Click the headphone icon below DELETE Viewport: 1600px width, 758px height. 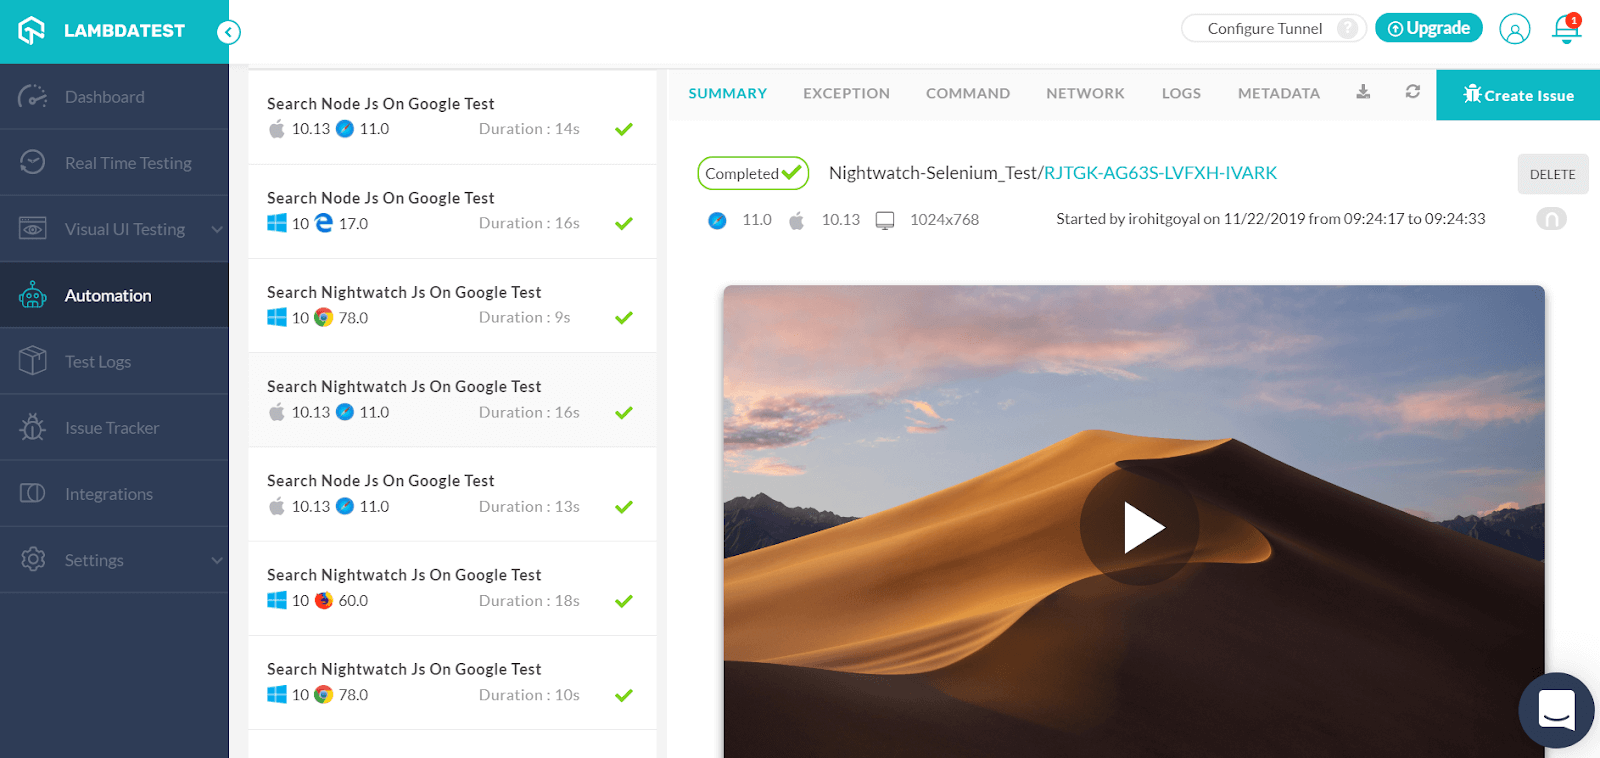(1551, 219)
